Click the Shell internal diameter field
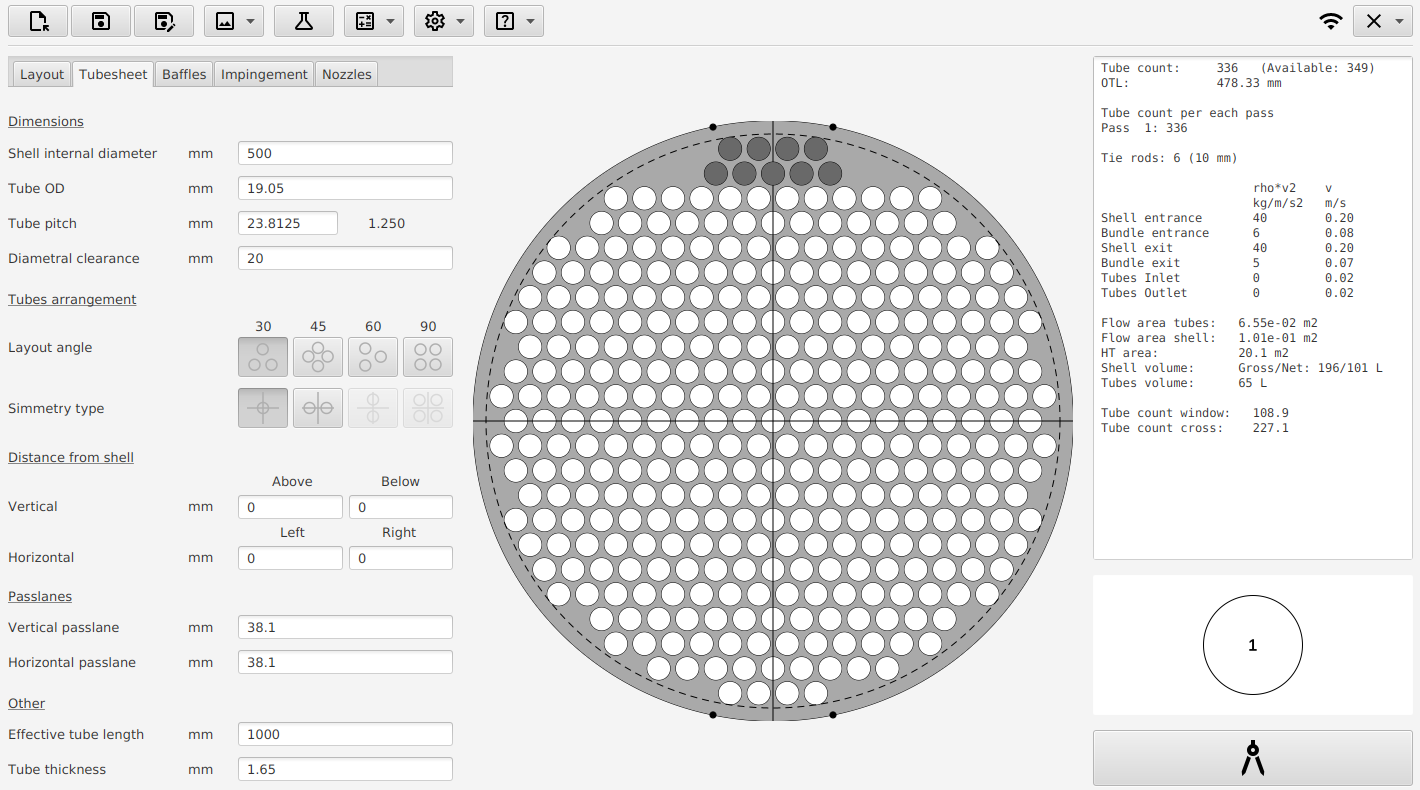 (x=345, y=153)
